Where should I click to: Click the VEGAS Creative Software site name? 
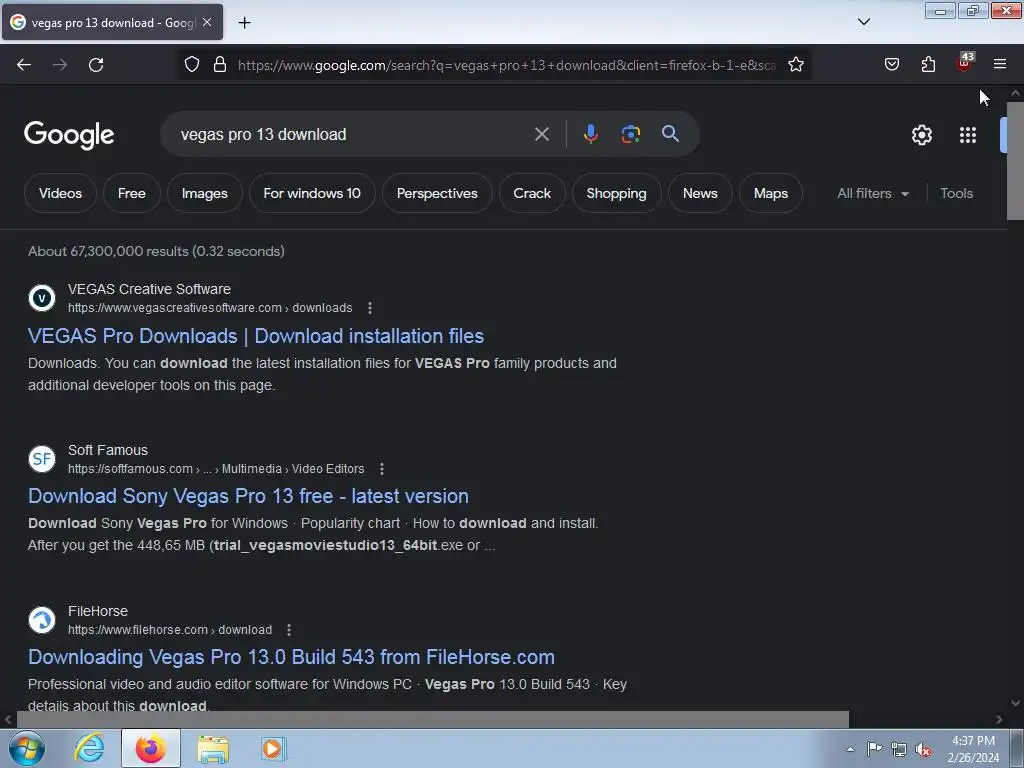click(149, 289)
